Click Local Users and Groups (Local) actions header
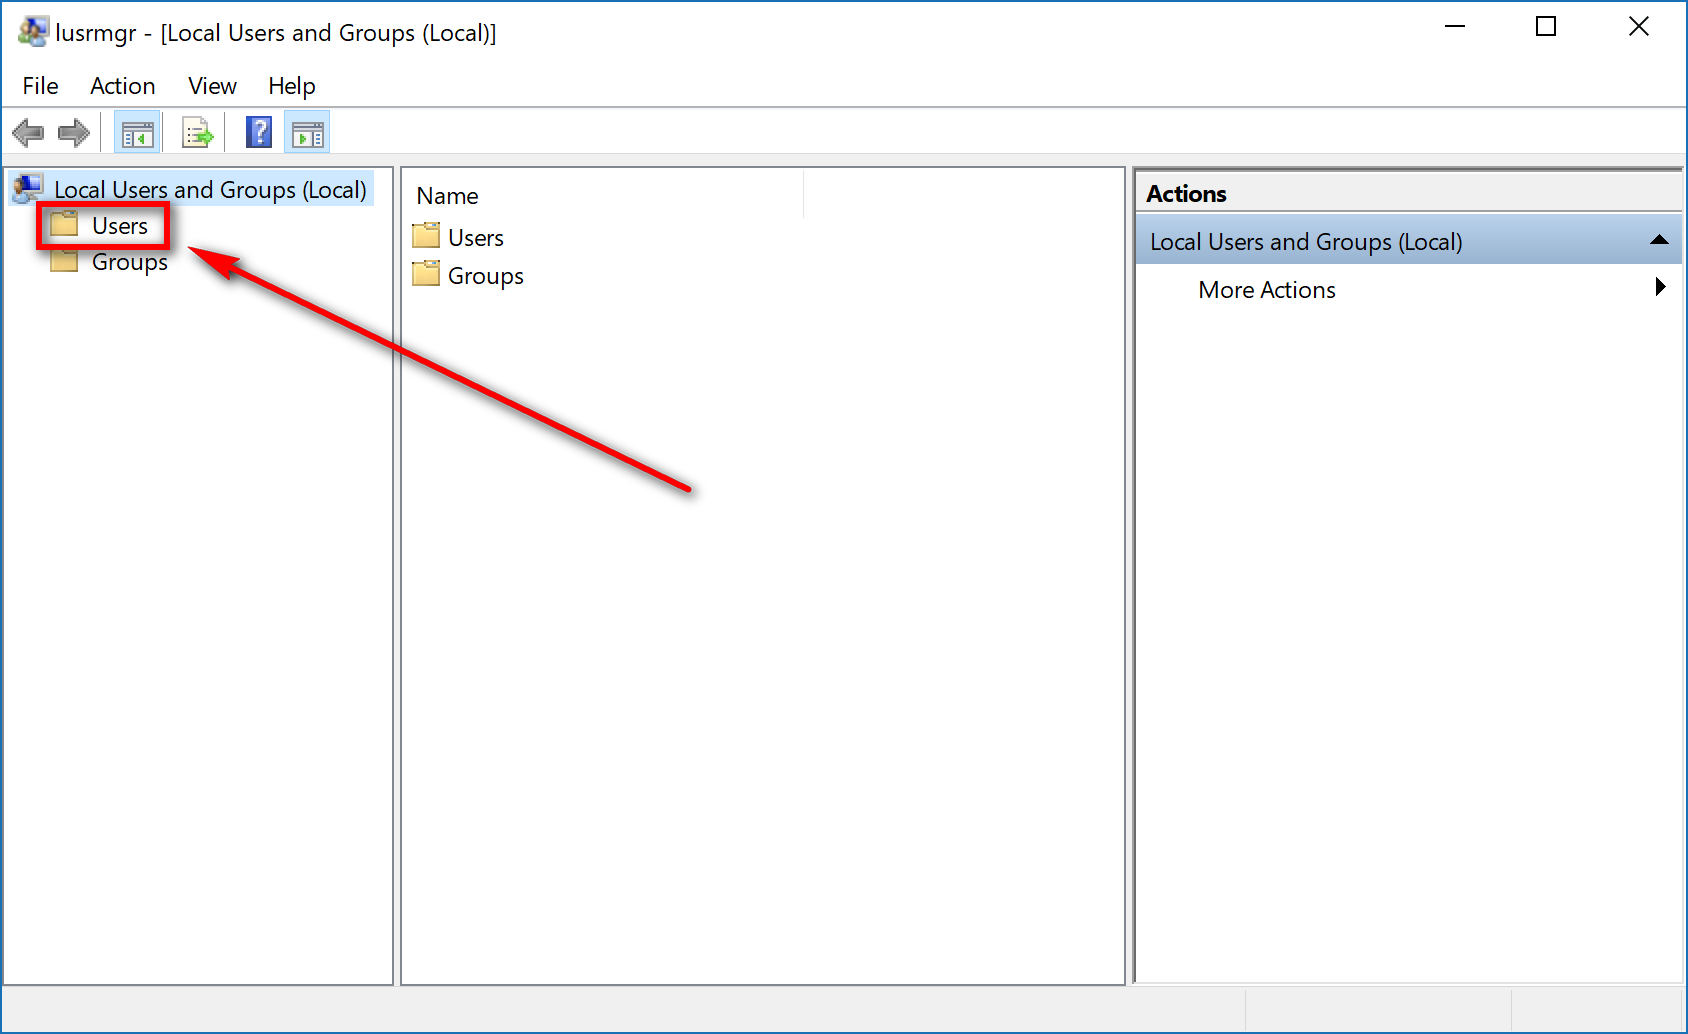 click(1408, 241)
